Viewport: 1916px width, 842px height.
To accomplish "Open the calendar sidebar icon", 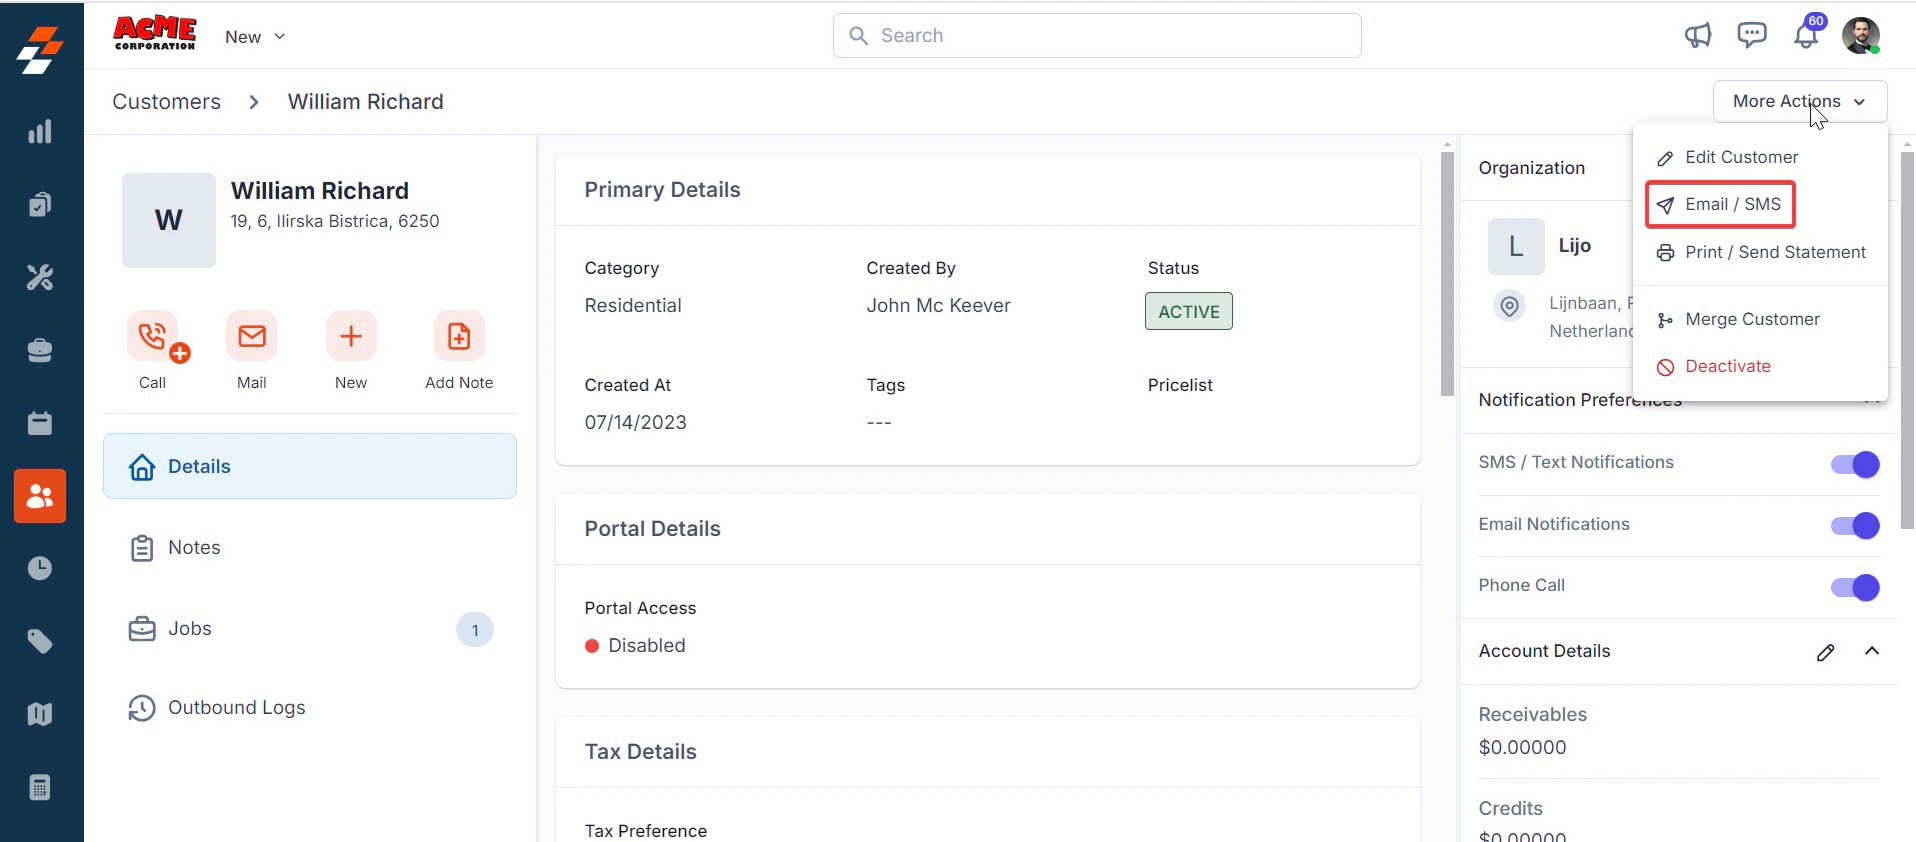I will (40, 423).
